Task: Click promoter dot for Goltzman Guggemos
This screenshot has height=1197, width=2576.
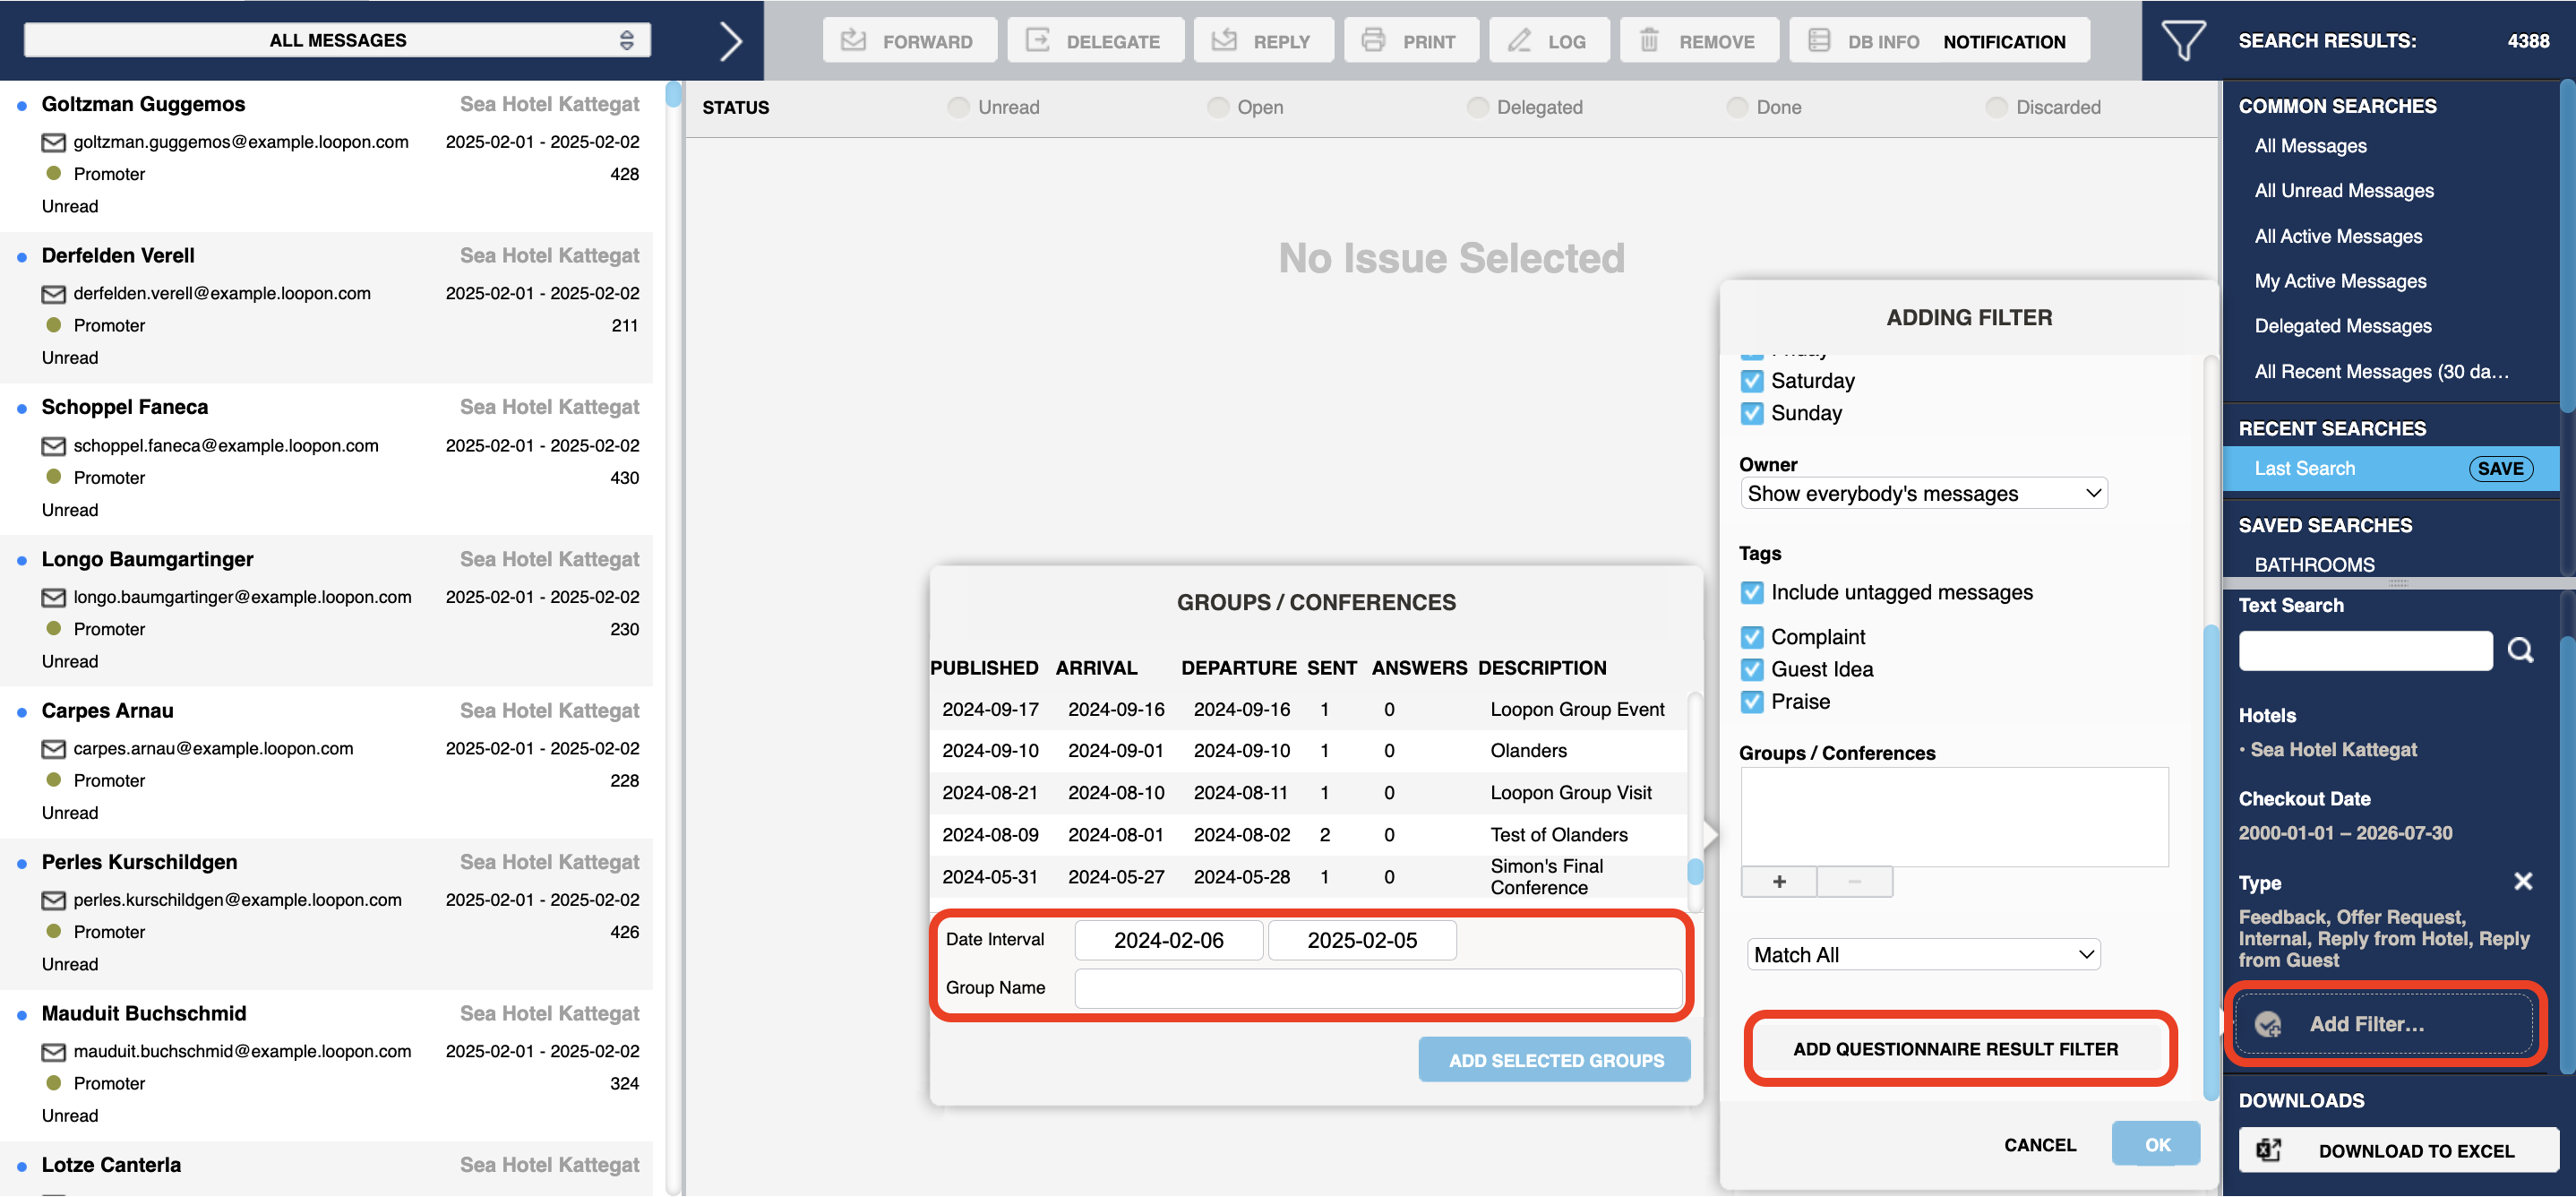Action: (x=54, y=173)
